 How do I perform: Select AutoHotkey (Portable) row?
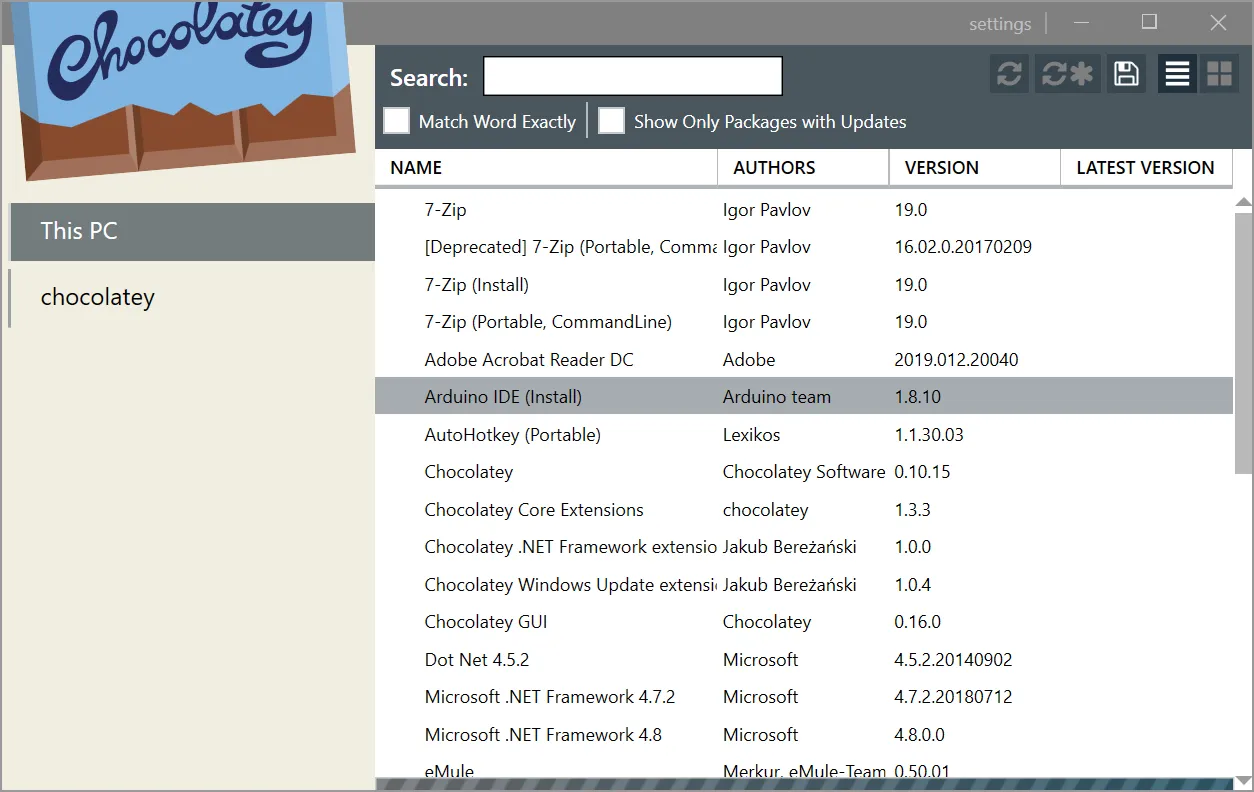coord(804,435)
